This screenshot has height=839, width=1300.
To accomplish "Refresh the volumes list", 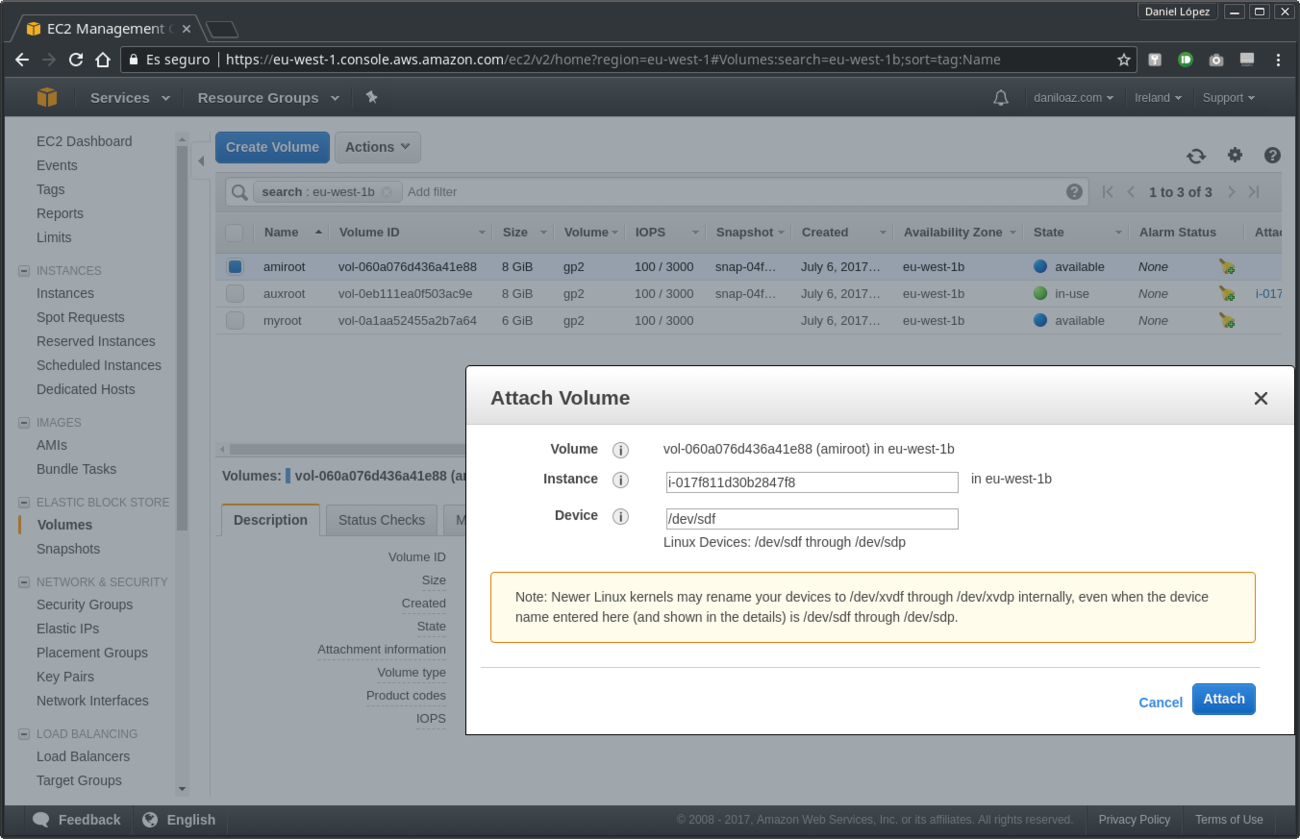I will click(x=1196, y=156).
